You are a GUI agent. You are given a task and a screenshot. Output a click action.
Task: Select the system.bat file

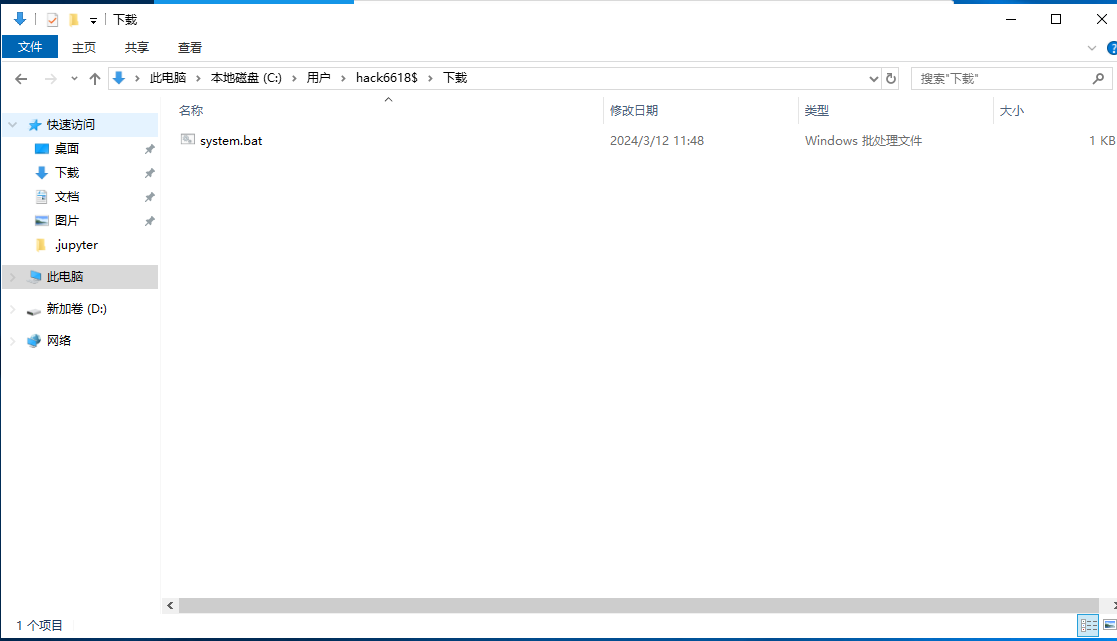click(x=230, y=141)
